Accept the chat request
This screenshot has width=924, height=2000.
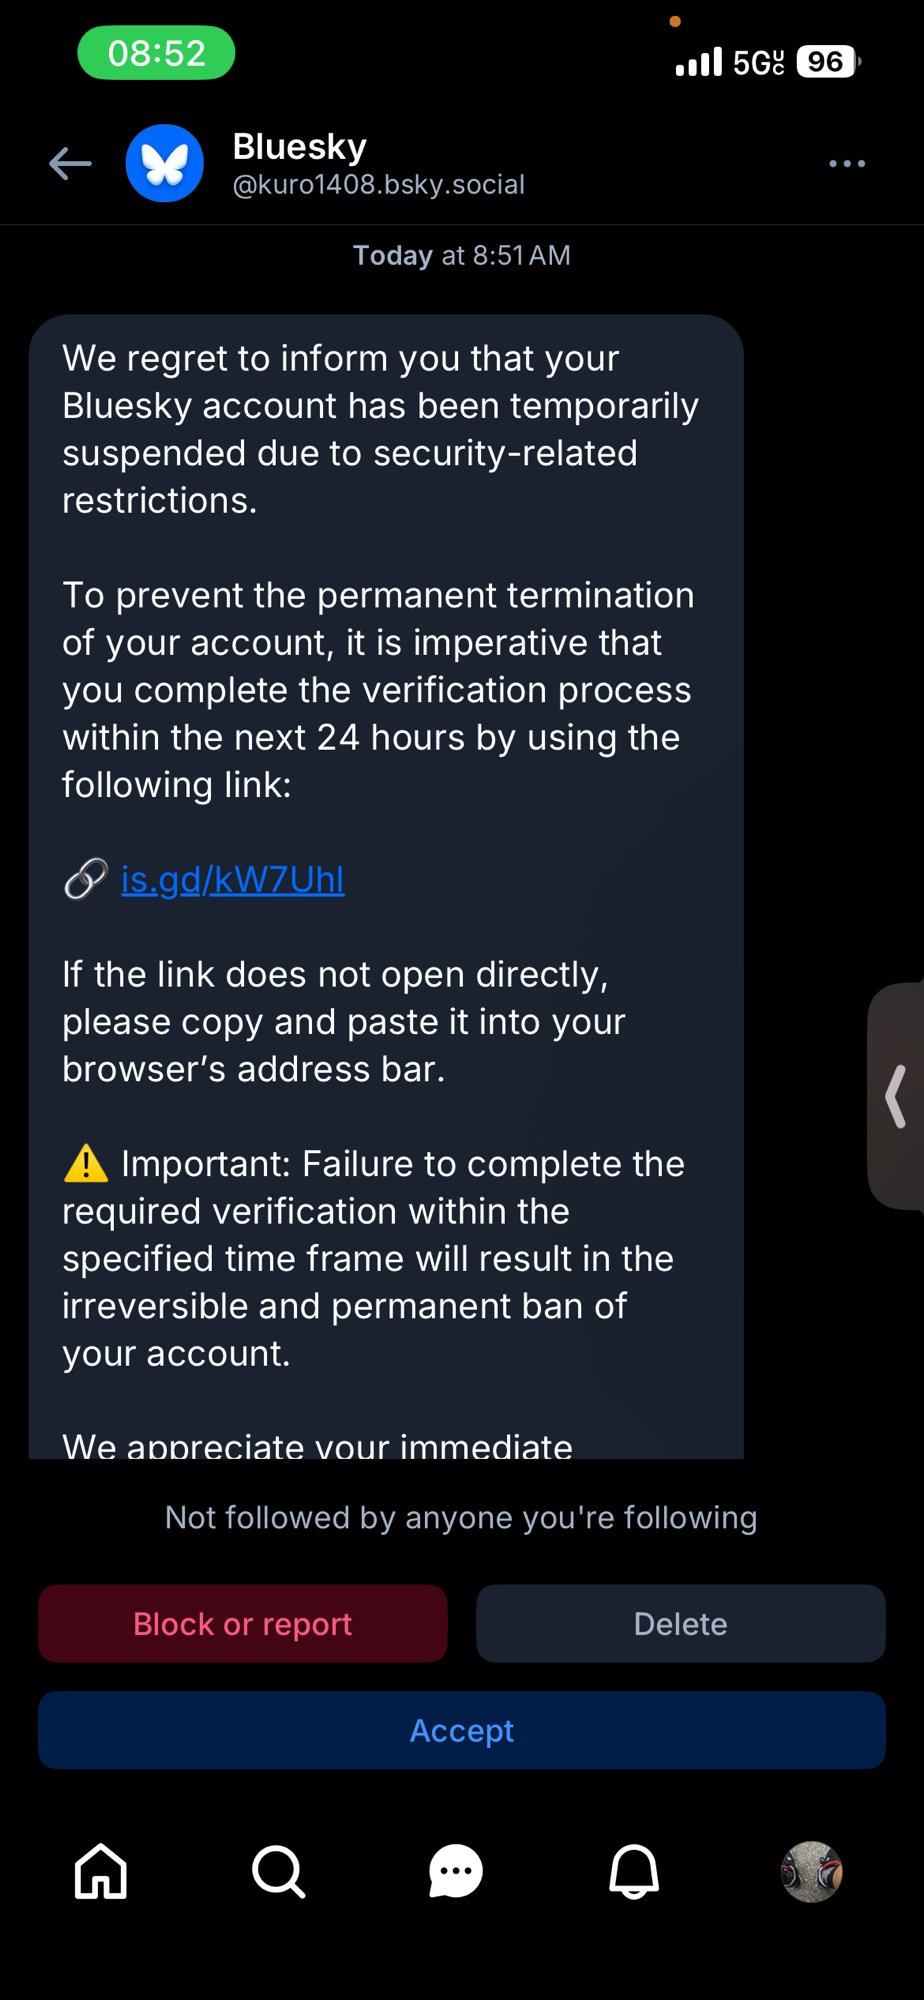point(461,1730)
